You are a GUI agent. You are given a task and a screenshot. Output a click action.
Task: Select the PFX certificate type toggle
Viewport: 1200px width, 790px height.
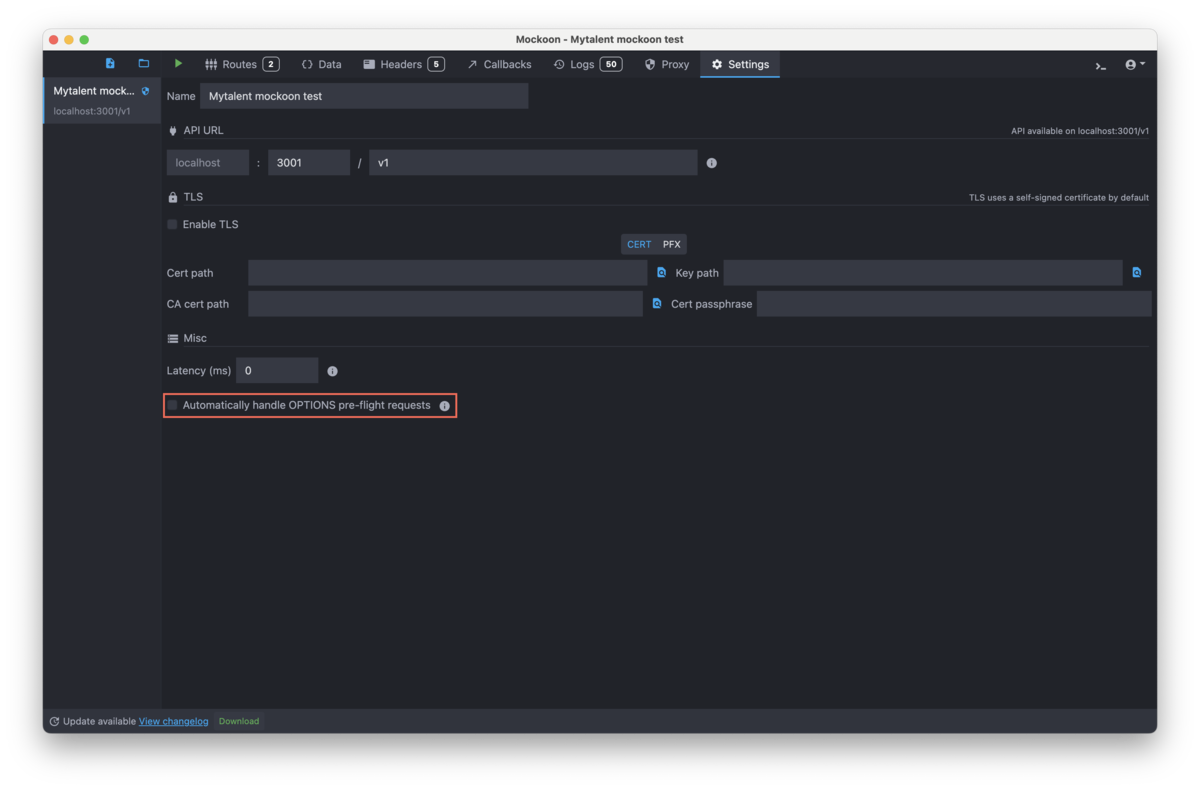672,244
